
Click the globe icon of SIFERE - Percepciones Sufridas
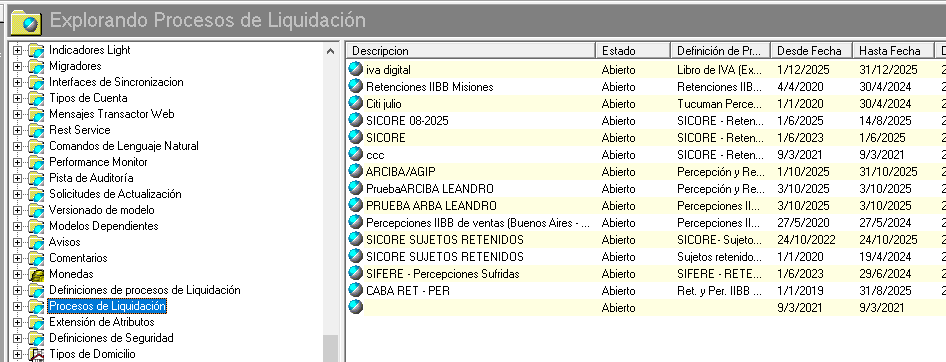(x=356, y=273)
